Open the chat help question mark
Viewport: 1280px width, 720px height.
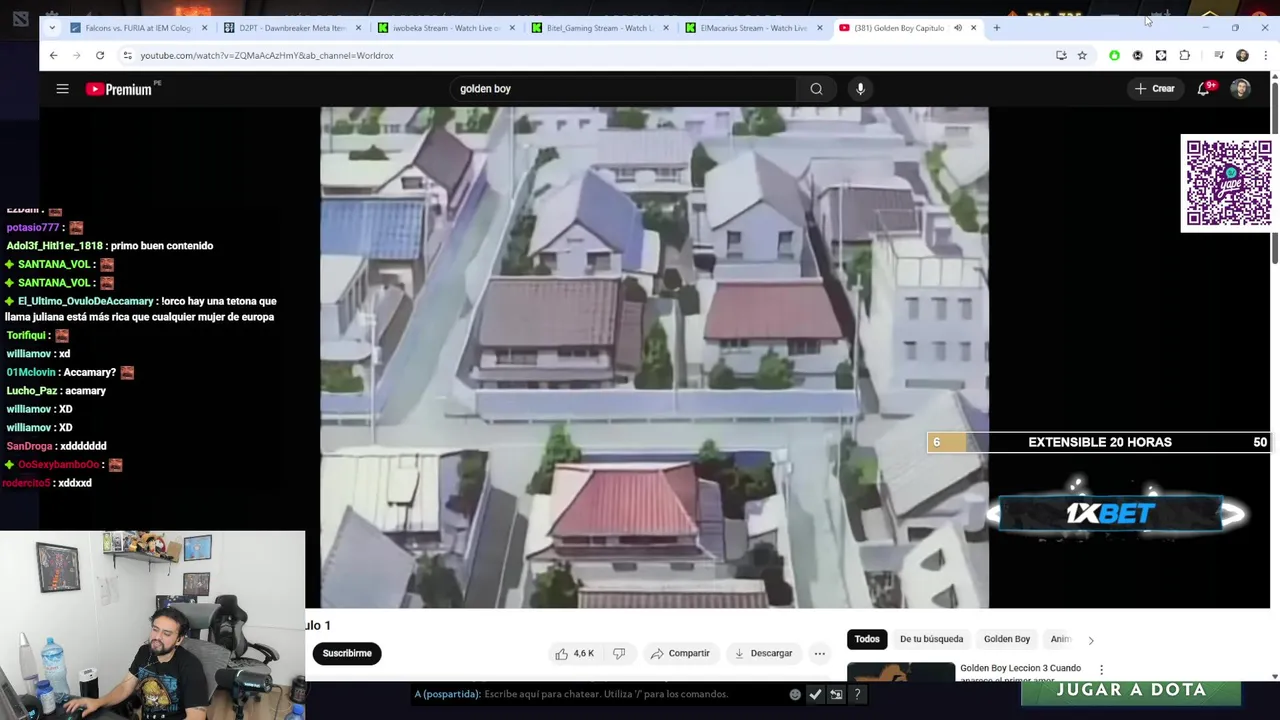coord(857,694)
